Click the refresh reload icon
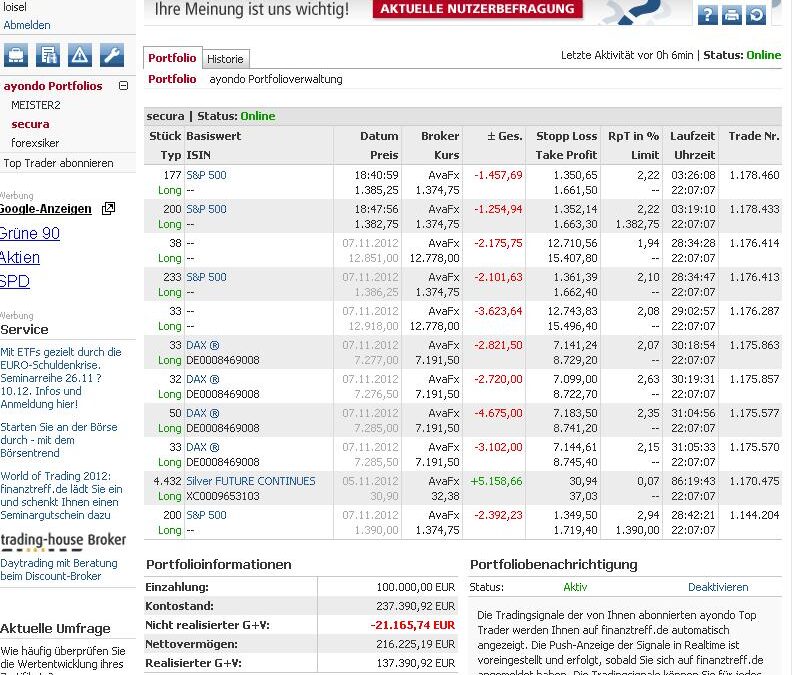793x675 pixels. pyautogui.click(x=756, y=14)
